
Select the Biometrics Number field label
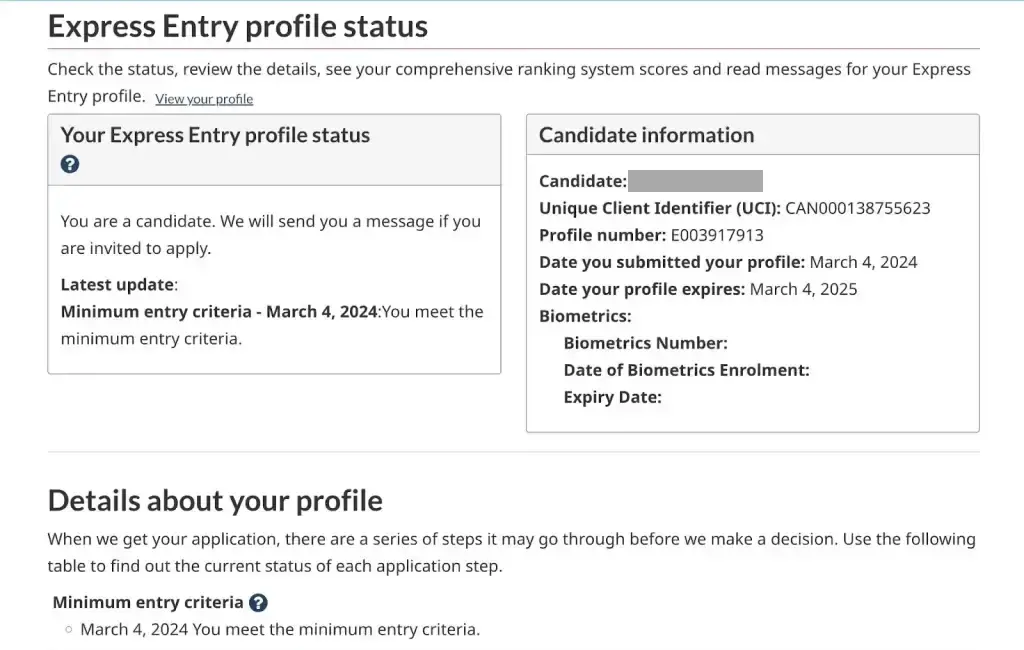(645, 342)
